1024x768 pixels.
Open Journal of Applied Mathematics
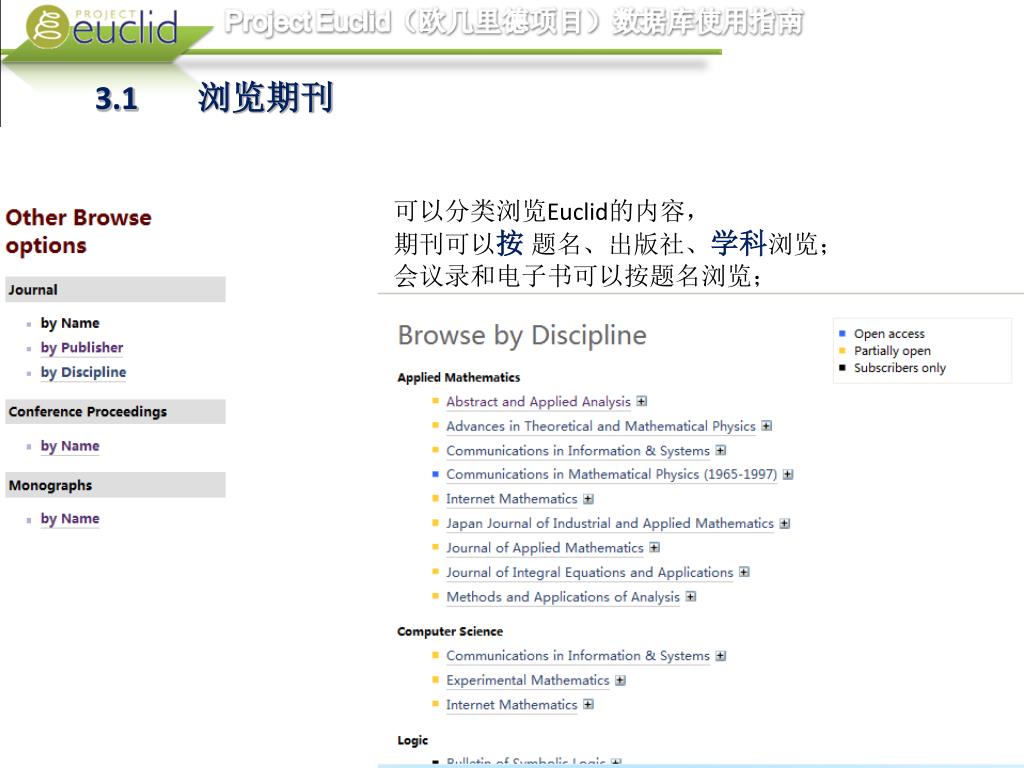click(x=545, y=548)
